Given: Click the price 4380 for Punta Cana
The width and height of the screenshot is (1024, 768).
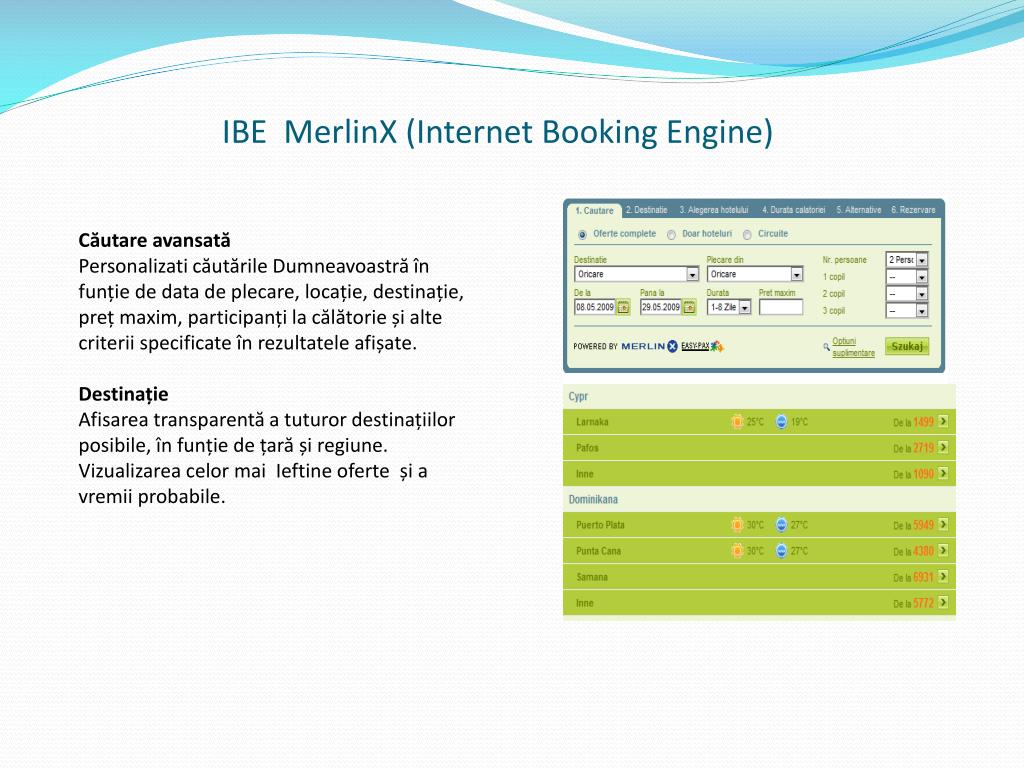Looking at the screenshot, I should (x=923, y=551).
